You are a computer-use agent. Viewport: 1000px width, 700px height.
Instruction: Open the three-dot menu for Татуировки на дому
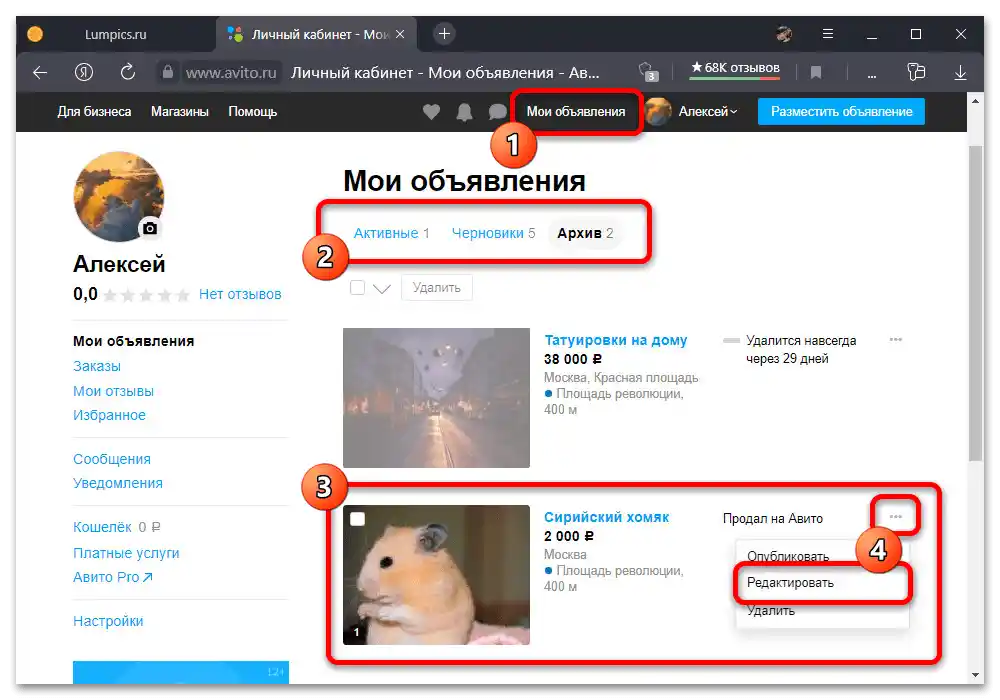895,340
